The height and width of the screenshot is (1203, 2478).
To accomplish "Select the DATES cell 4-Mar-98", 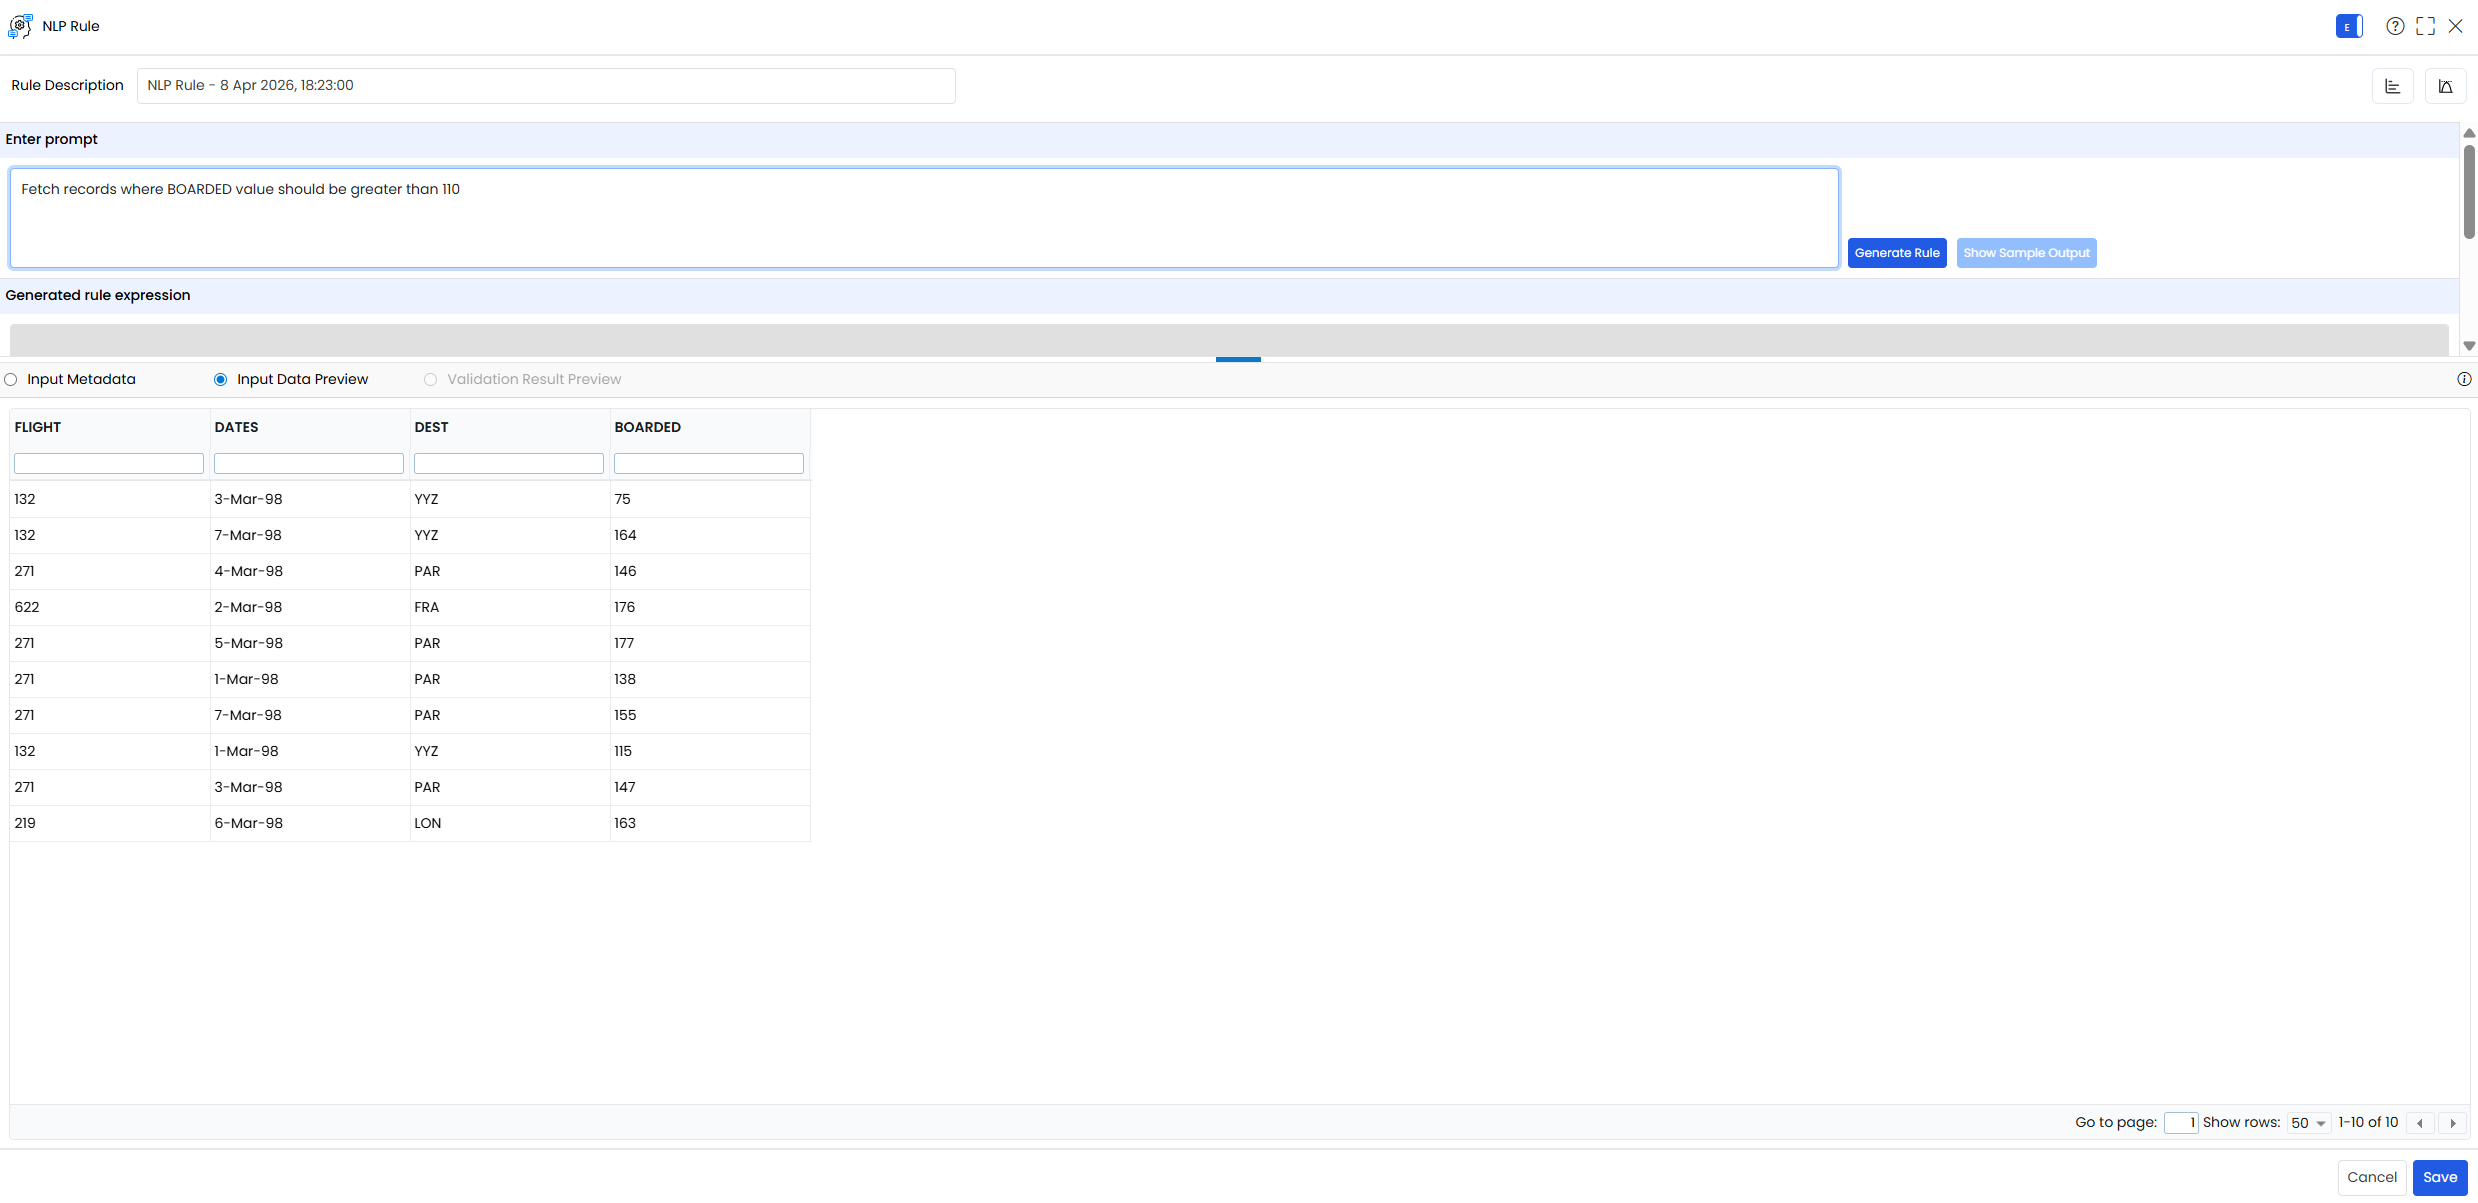I will pos(310,571).
